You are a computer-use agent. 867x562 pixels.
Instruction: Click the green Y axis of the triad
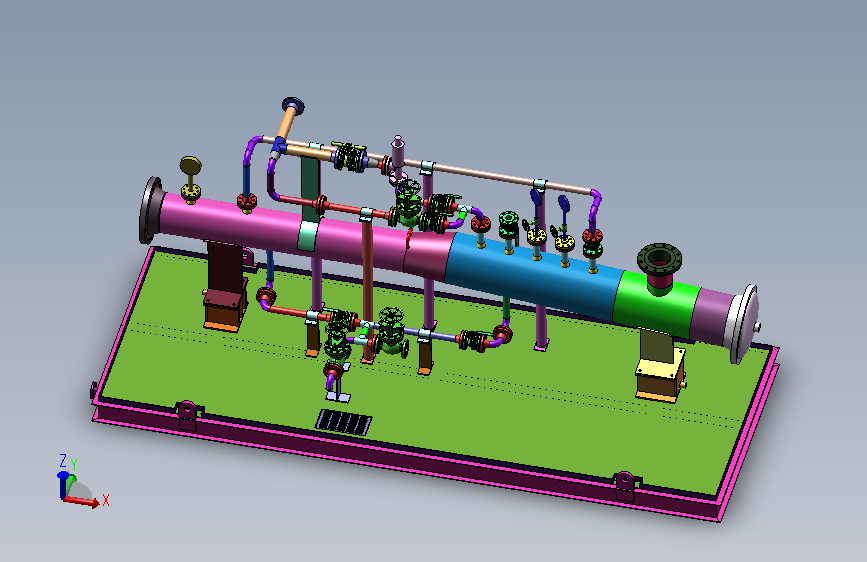tap(71, 483)
